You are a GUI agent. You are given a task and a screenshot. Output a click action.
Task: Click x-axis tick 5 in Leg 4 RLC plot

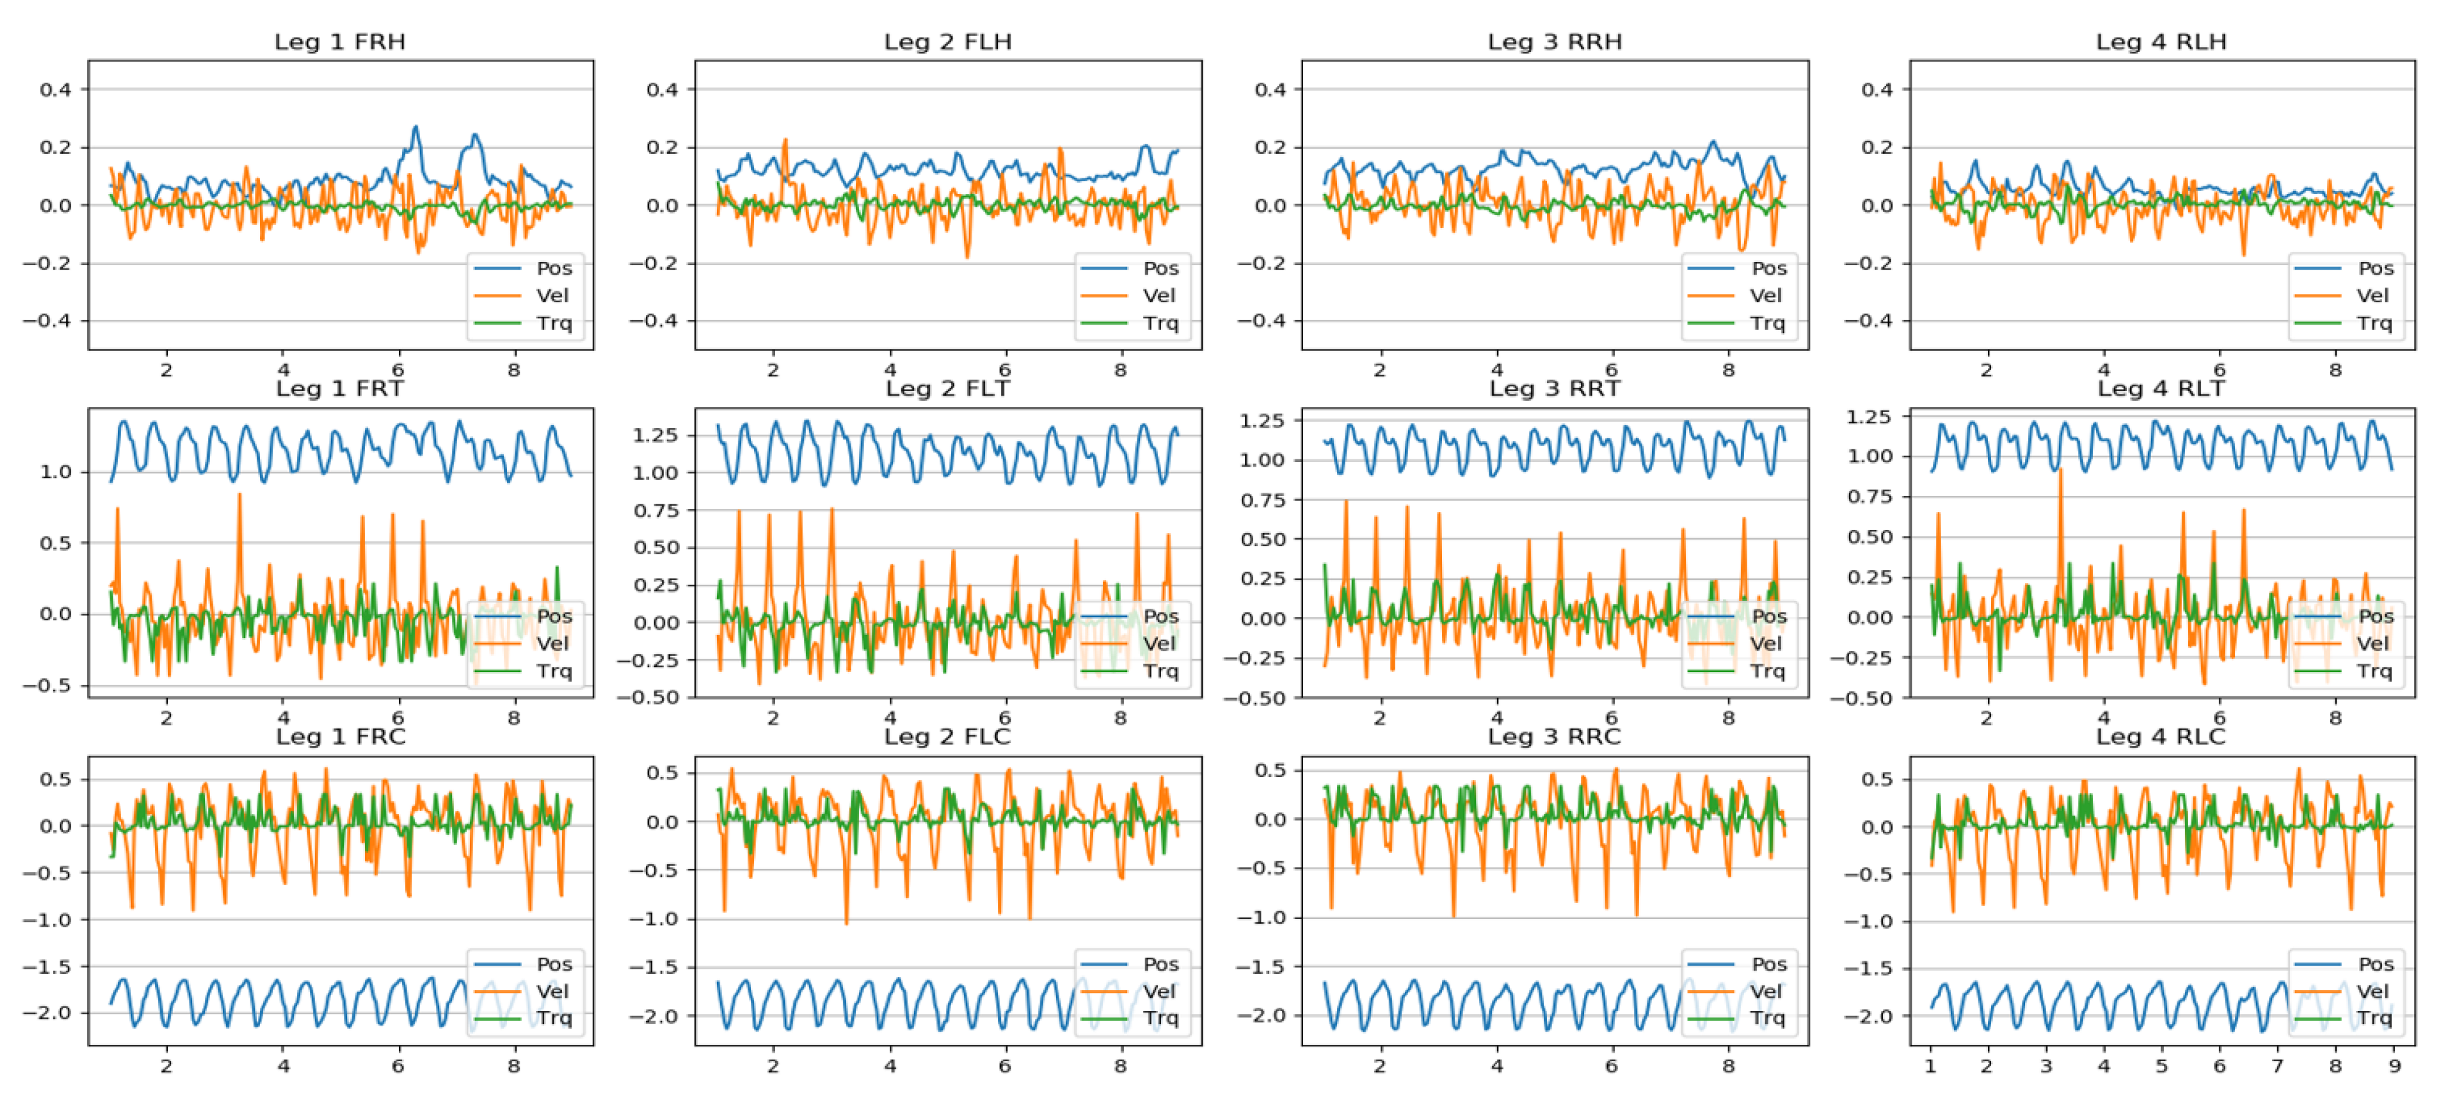(x=2161, y=1067)
